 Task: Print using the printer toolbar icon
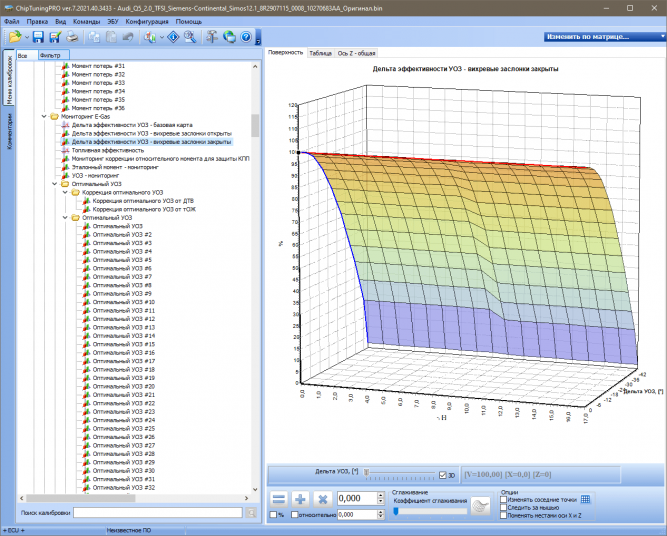point(72,37)
